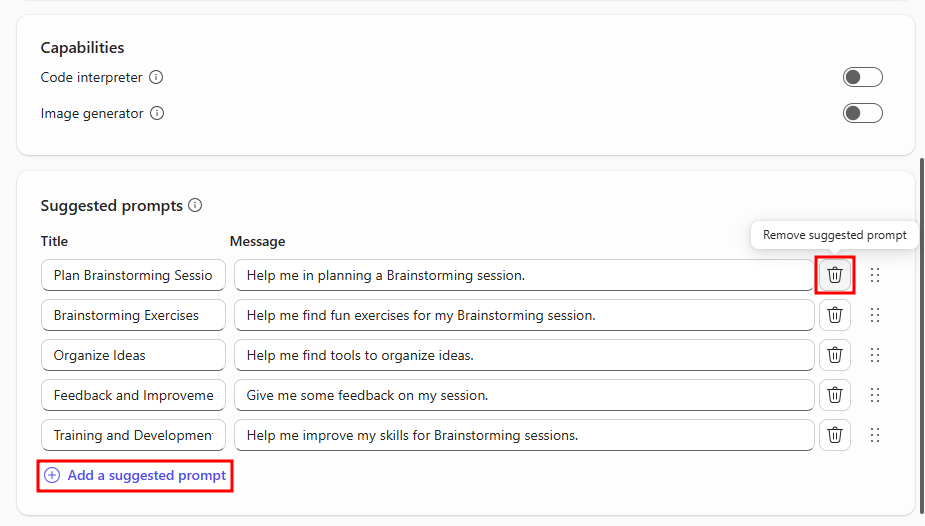The width and height of the screenshot is (925, 526).
Task: Show info for Suggested prompts heading
Action: click(195, 205)
